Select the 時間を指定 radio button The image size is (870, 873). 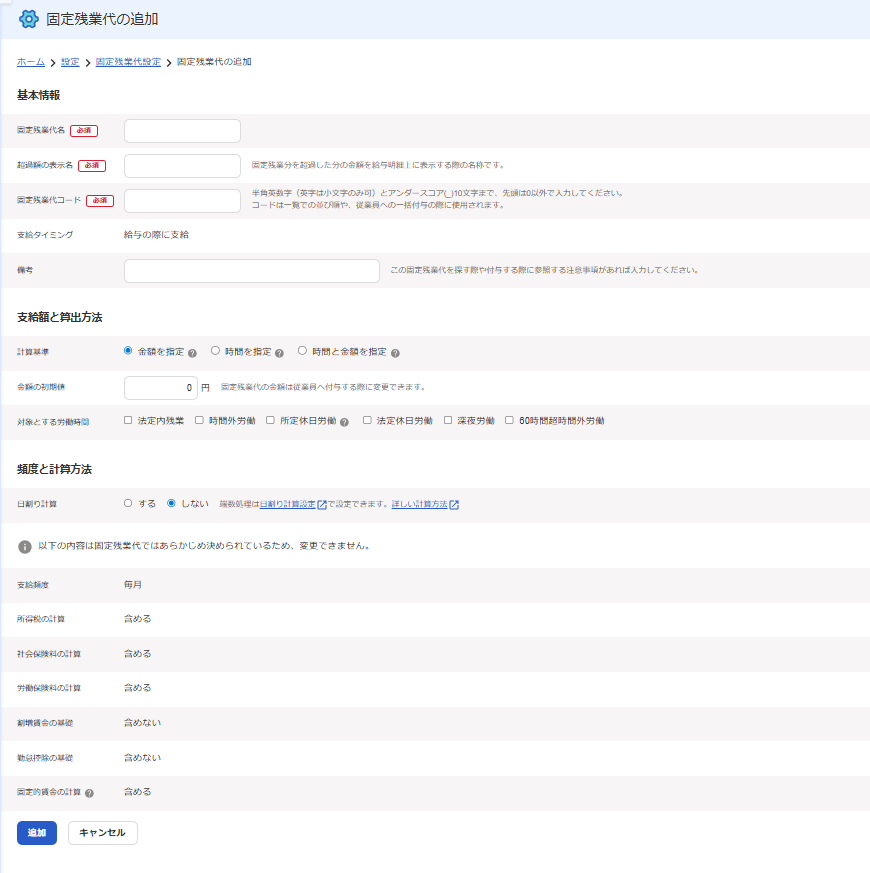(x=215, y=351)
